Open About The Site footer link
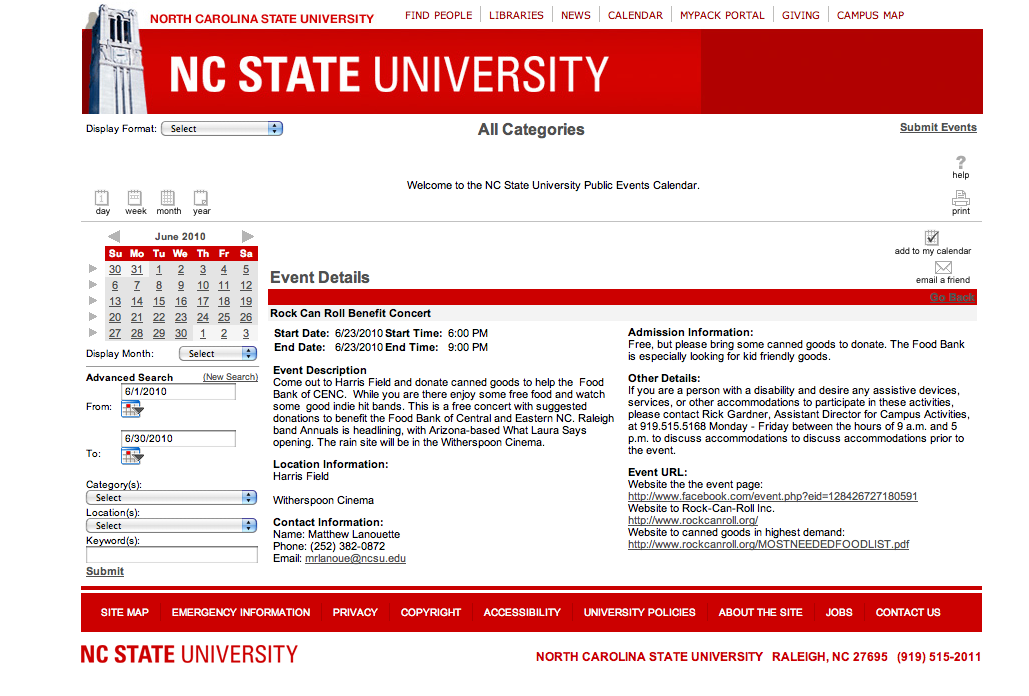This screenshot has width=1029, height=696. pos(760,612)
